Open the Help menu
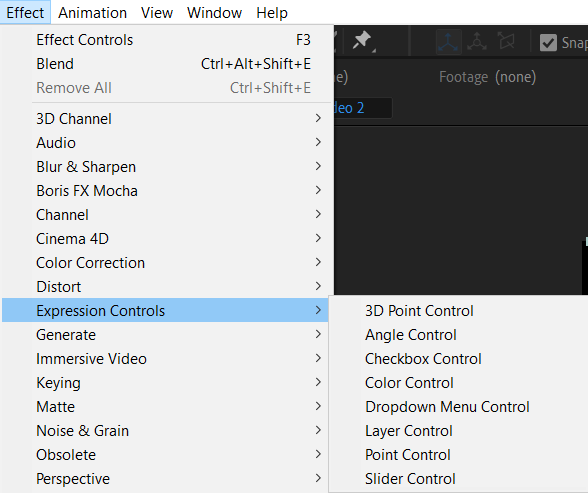The width and height of the screenshot is (588, 493). point(272,13)
